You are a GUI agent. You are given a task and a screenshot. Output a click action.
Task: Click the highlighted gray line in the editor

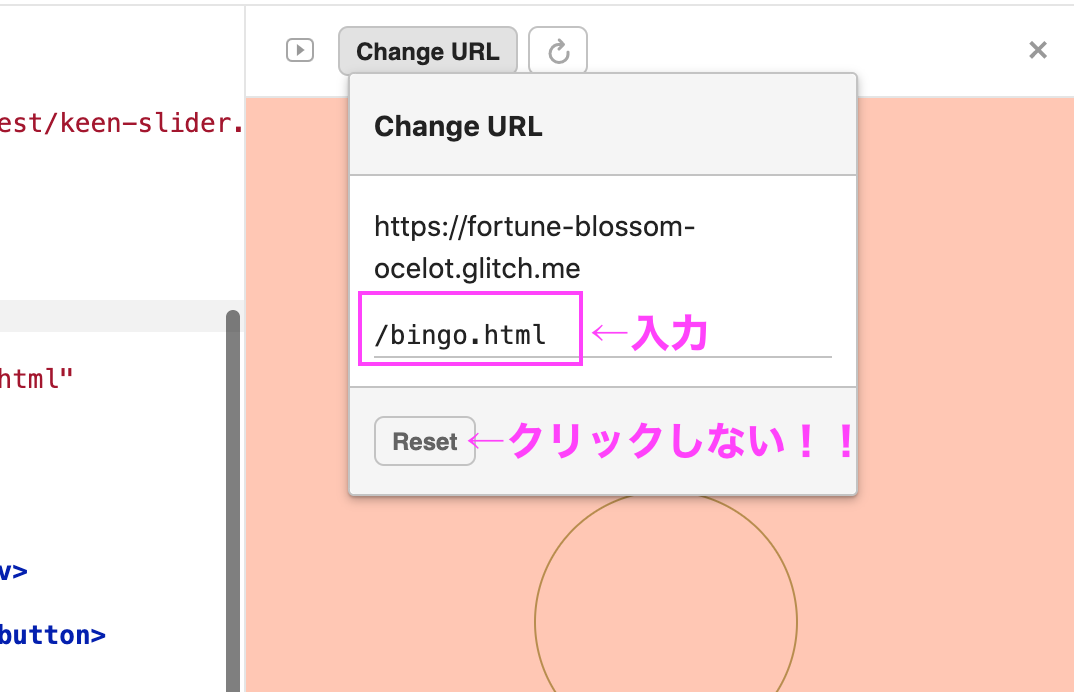coord(110,316)
